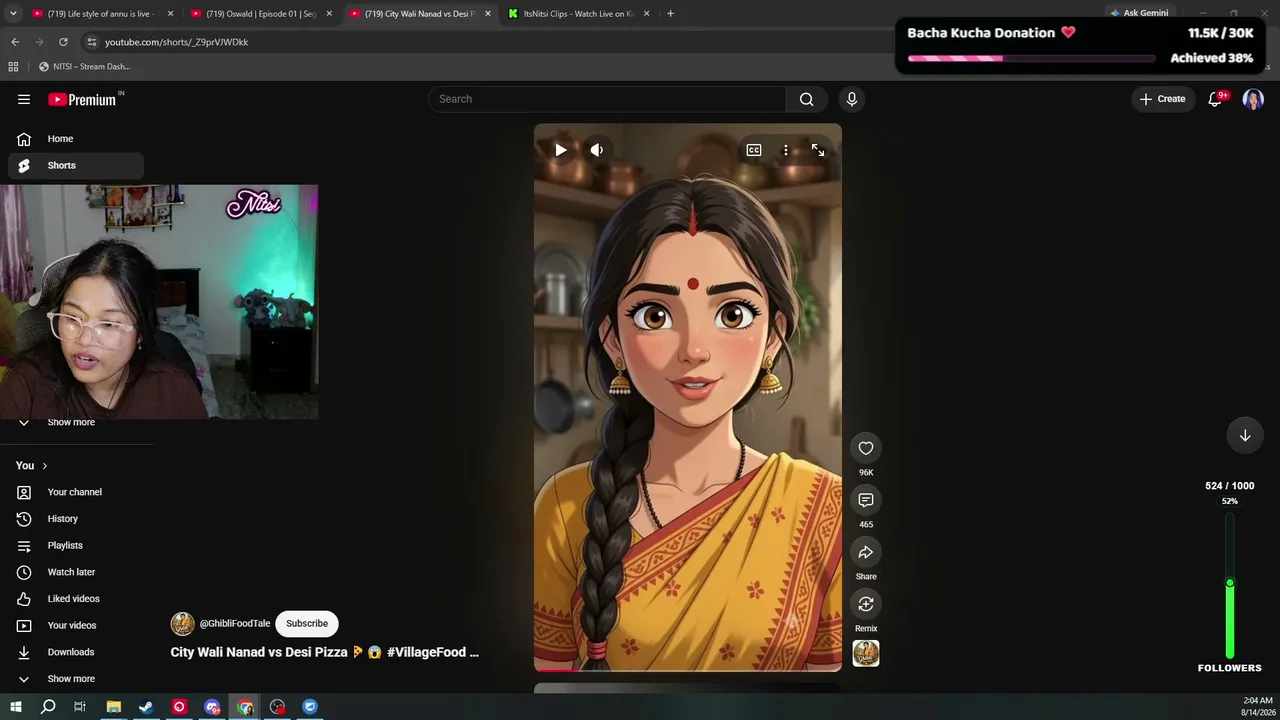Select Shorts in sidebar
1280x720 pixels.
click(76, 166)
